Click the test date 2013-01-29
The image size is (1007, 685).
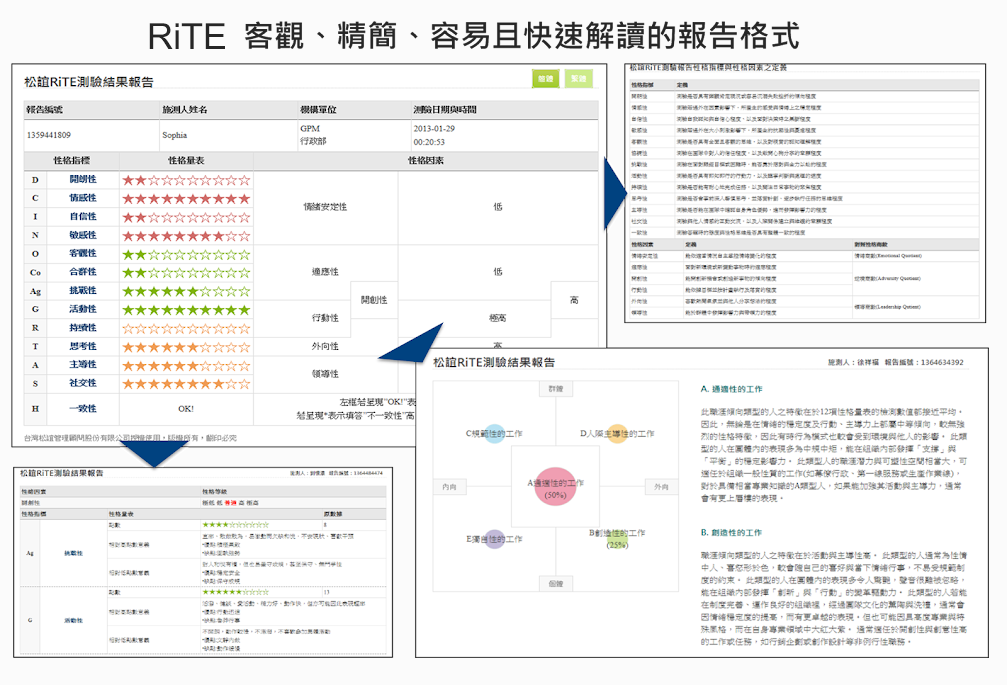point(434,128)
